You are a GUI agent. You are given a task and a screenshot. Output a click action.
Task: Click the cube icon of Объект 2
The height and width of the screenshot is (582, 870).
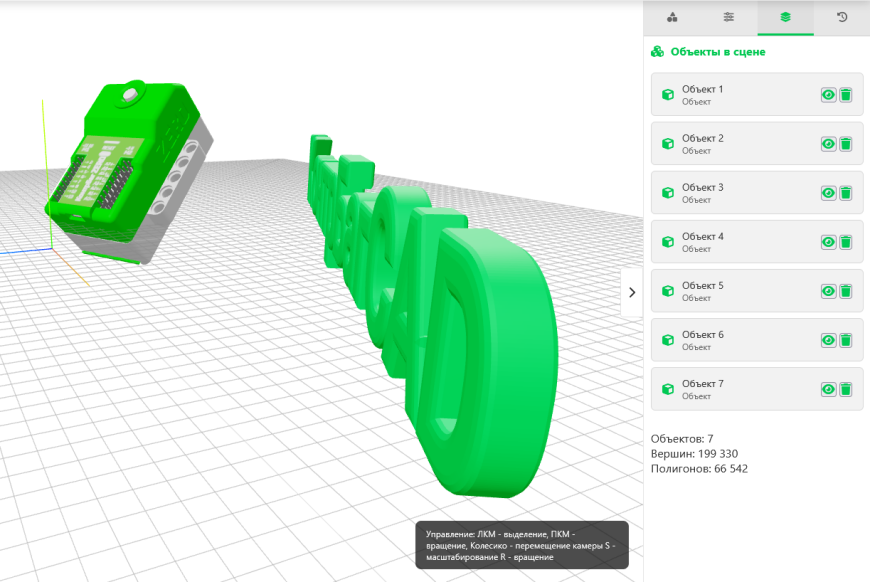click(x=667, y=142)
